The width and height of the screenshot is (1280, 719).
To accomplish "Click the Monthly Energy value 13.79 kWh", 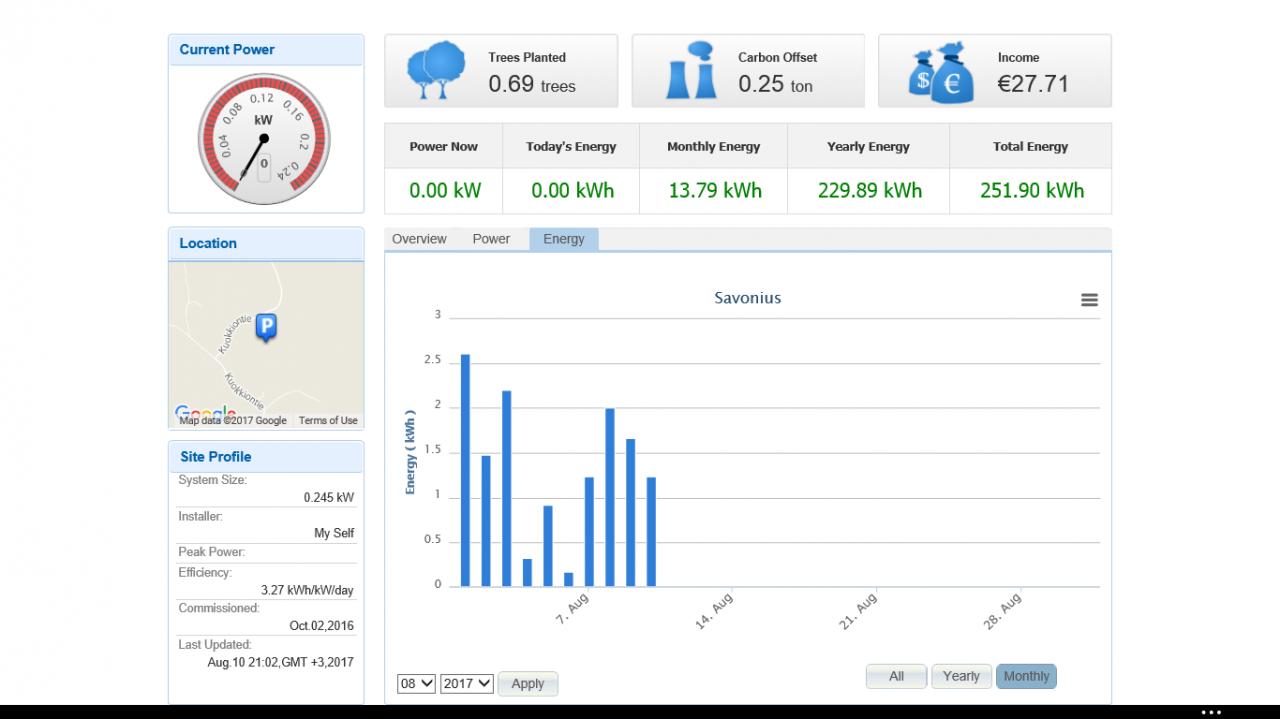I will pyautogui.click(x=715, y=190).
